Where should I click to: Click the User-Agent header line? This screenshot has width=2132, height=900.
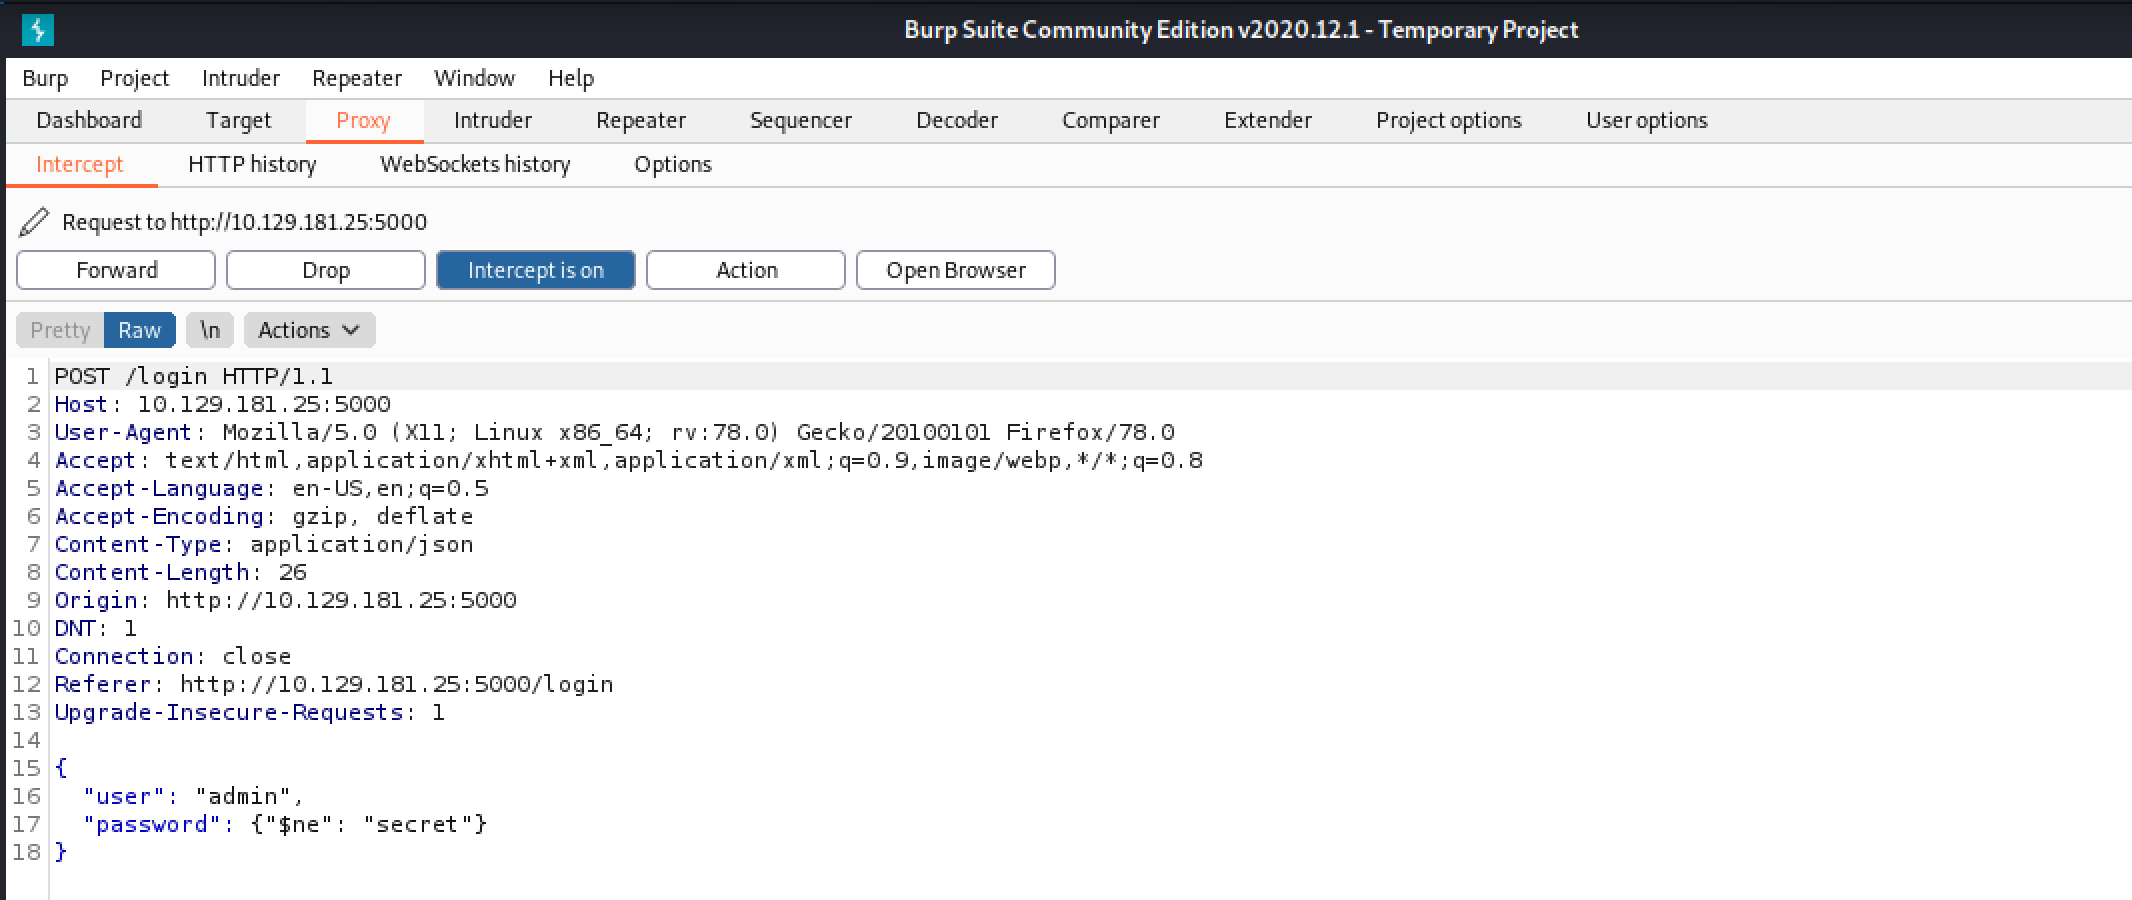[x=615, y=432]
